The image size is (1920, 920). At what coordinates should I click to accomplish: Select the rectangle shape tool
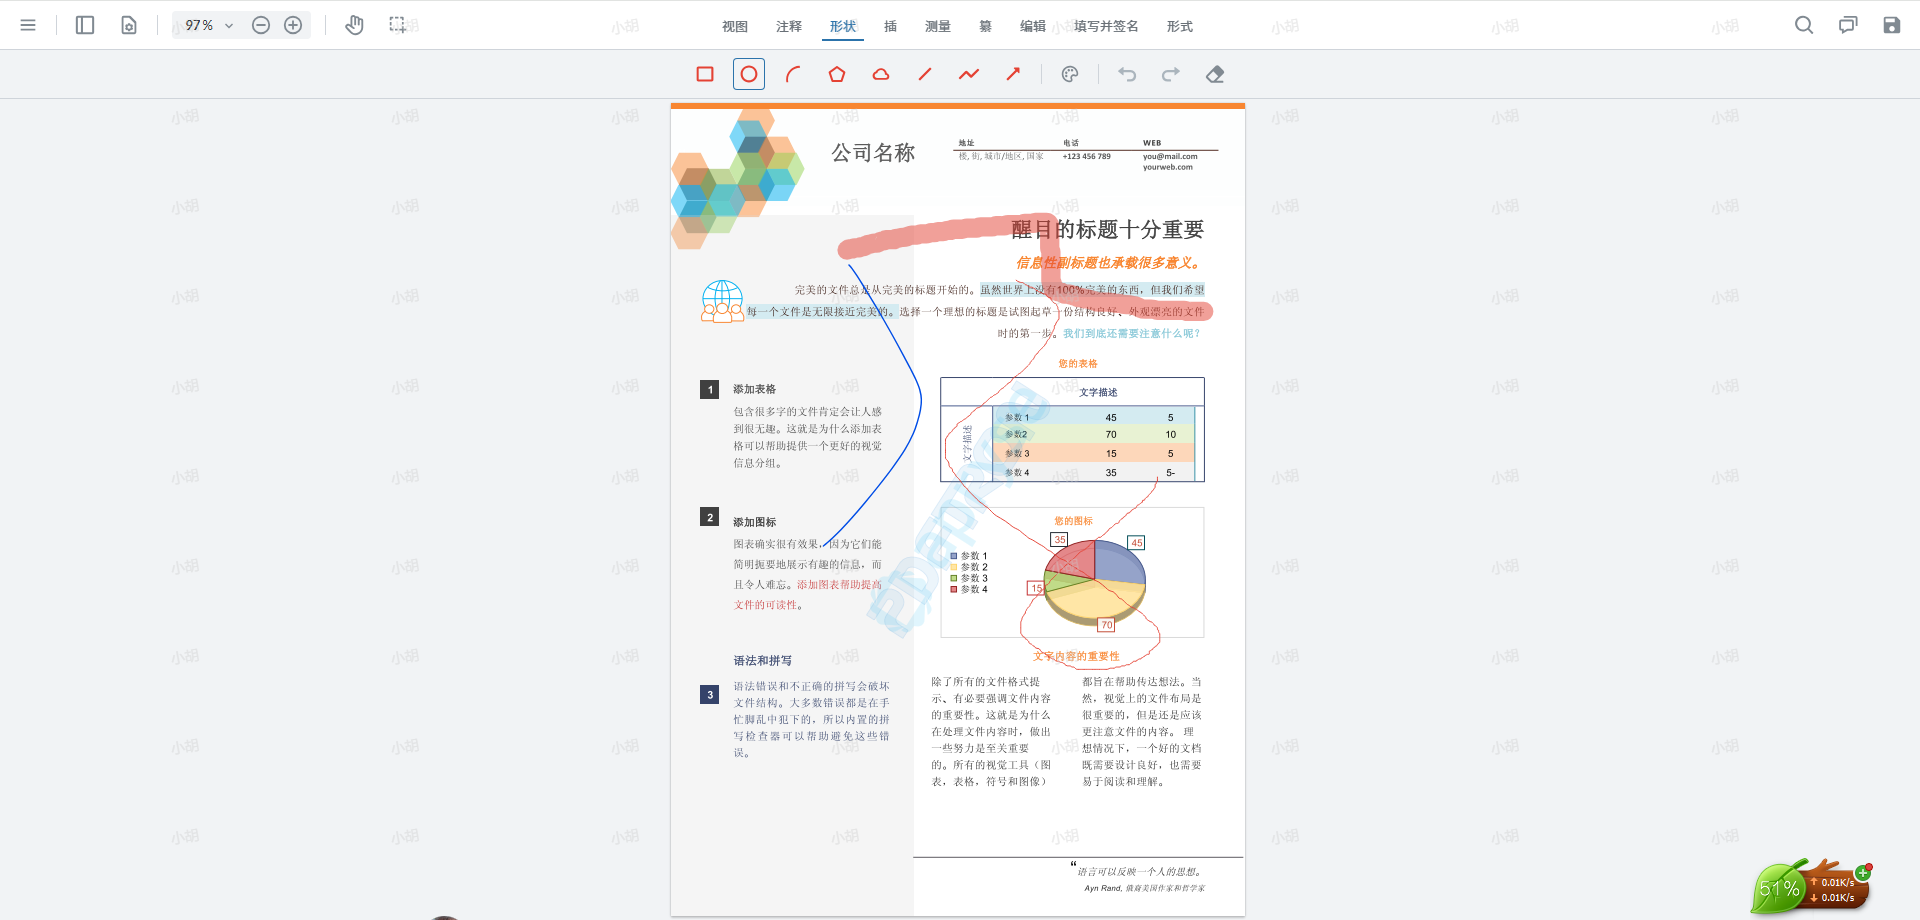click(705, 74)
